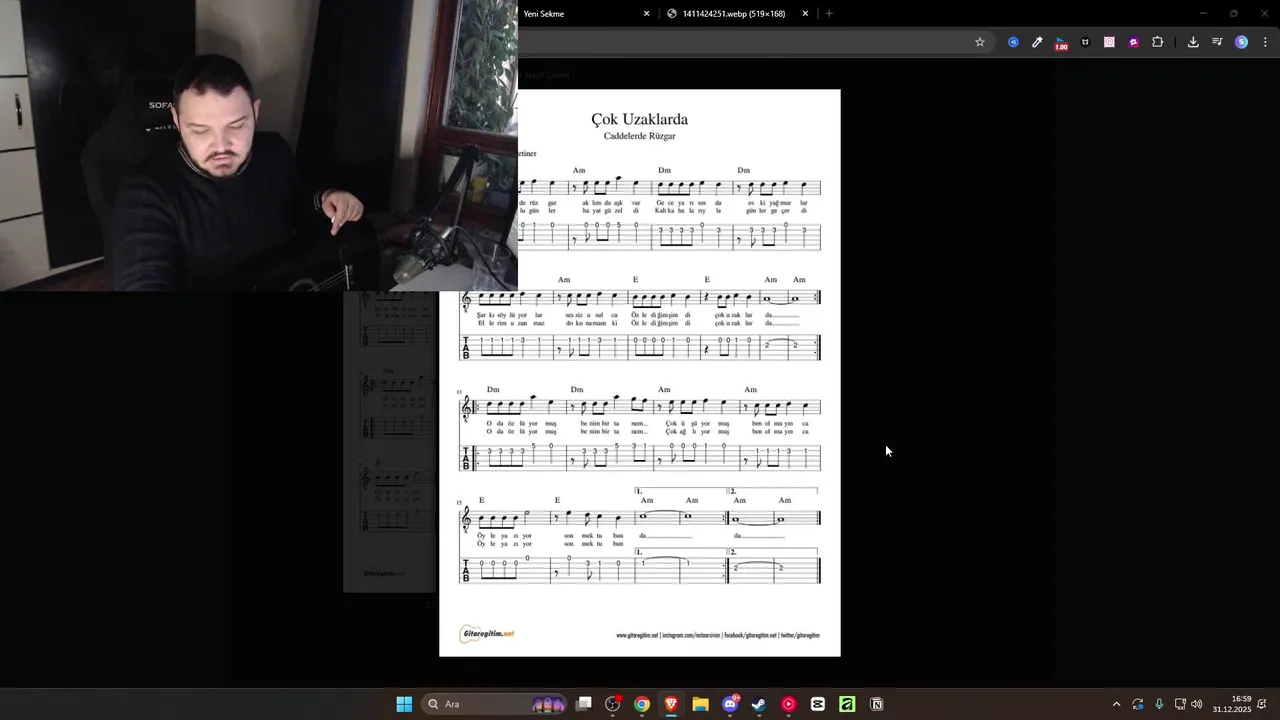Open Google Chrome from the taskbar
1280x720 pixels.
point(642,704)
